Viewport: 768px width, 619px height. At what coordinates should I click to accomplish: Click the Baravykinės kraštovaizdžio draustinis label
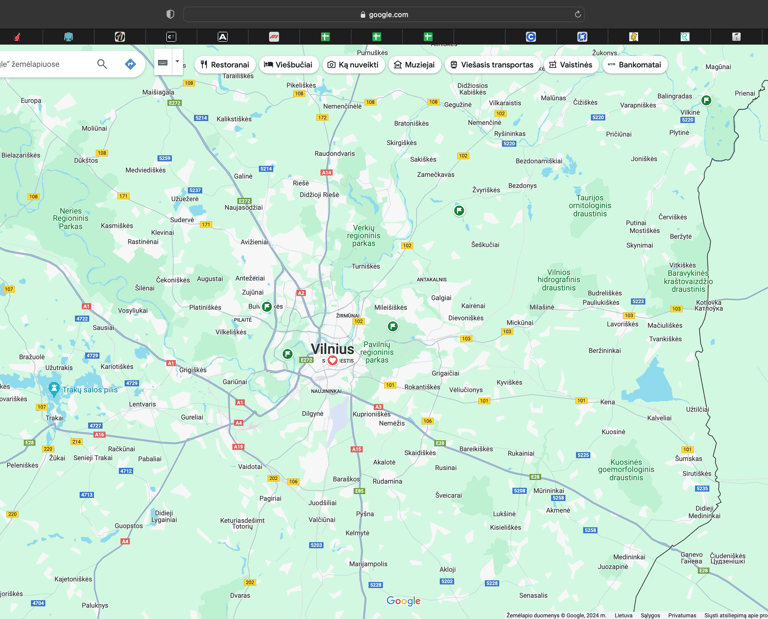tap(688, 281)
